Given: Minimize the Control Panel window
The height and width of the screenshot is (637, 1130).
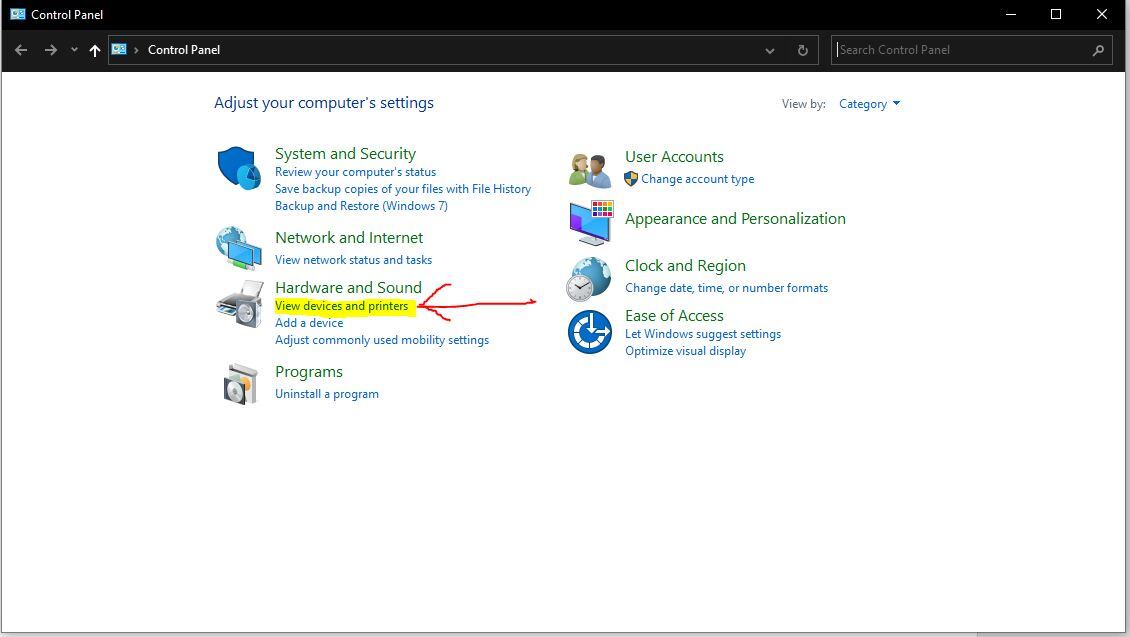Looking at the screenshot, I should tap(1011, 14).
